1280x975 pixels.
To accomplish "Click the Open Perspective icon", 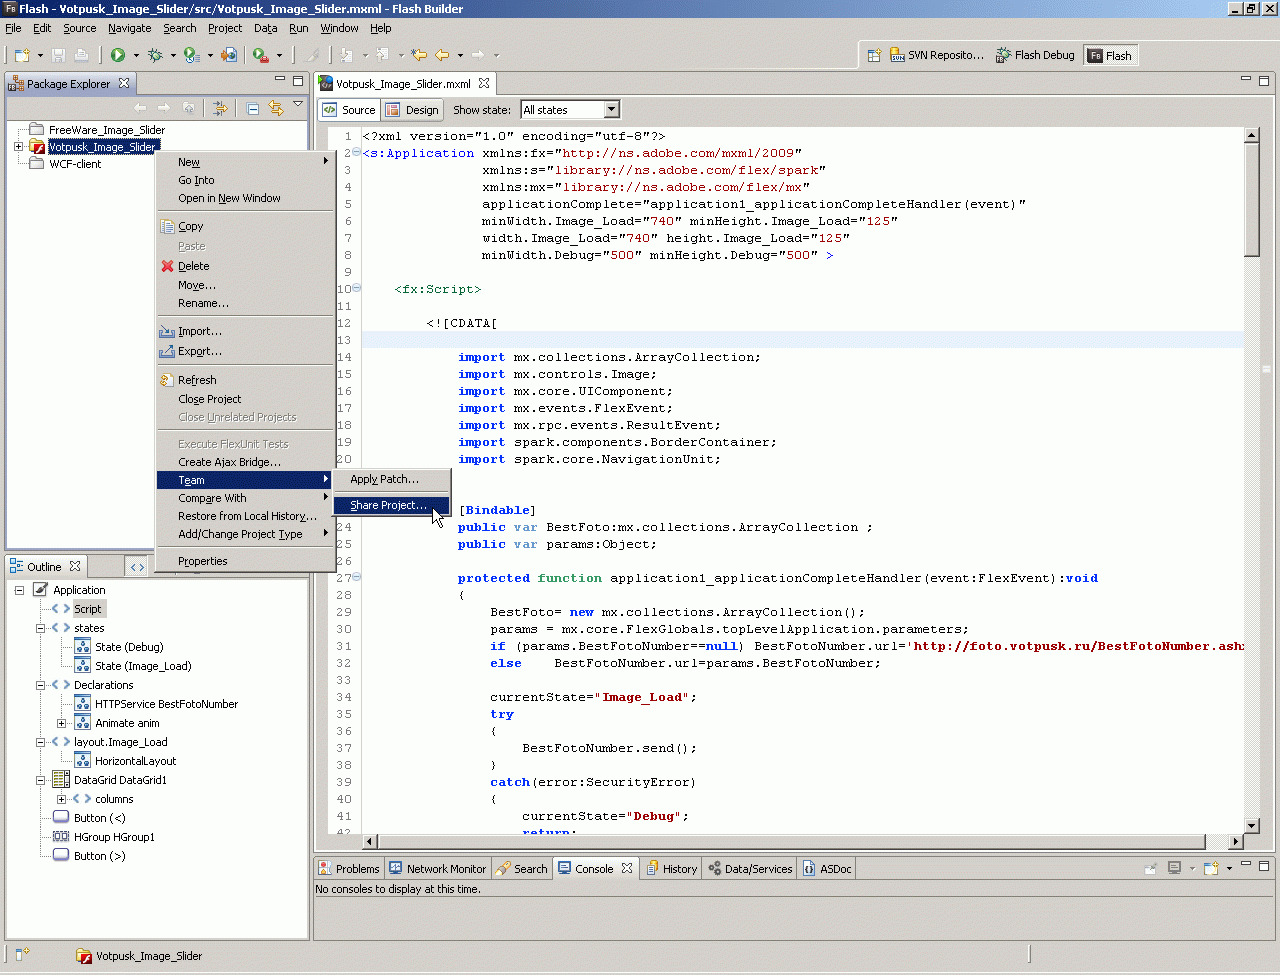I will pos(873,56).
